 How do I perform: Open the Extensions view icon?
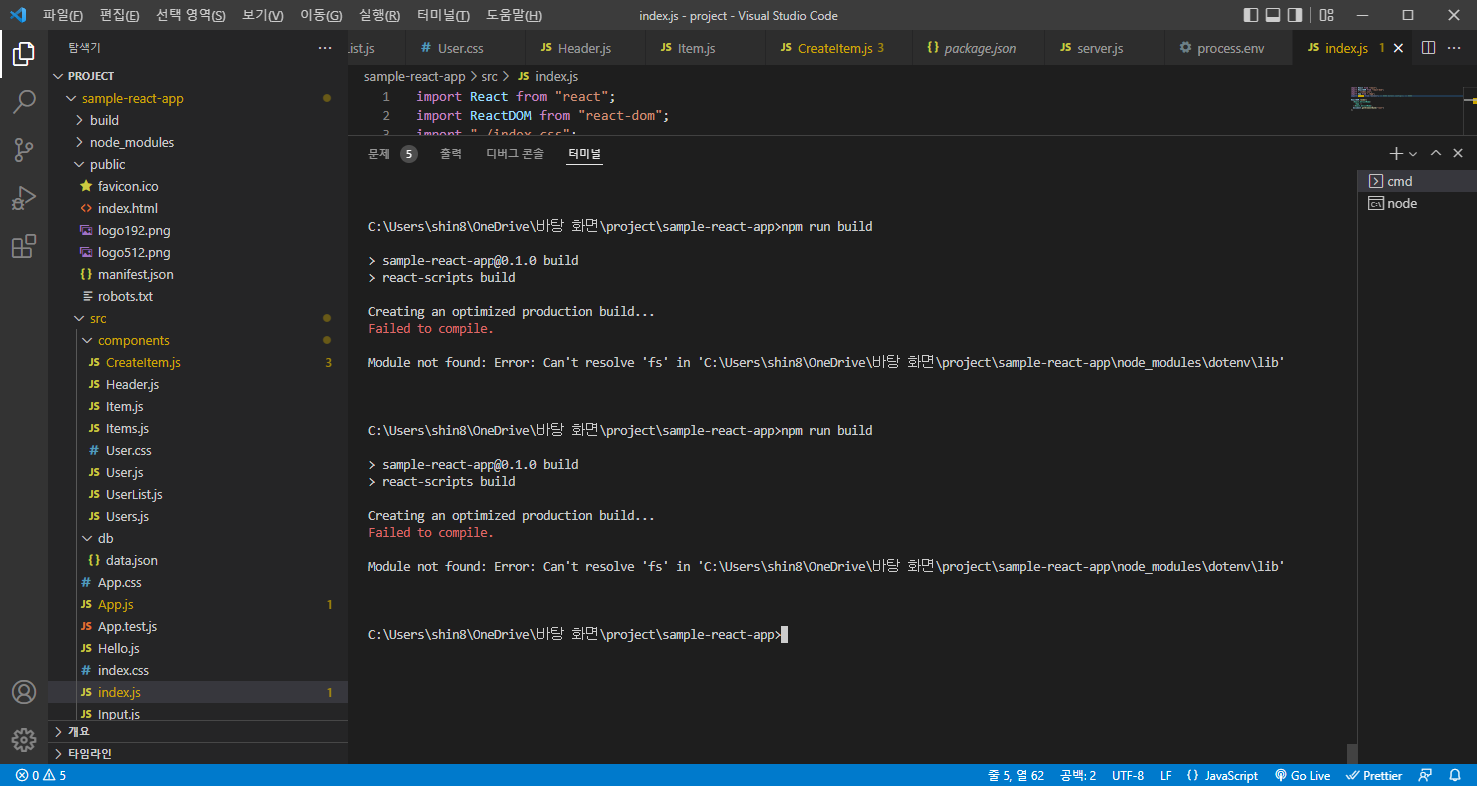(24, 246)
